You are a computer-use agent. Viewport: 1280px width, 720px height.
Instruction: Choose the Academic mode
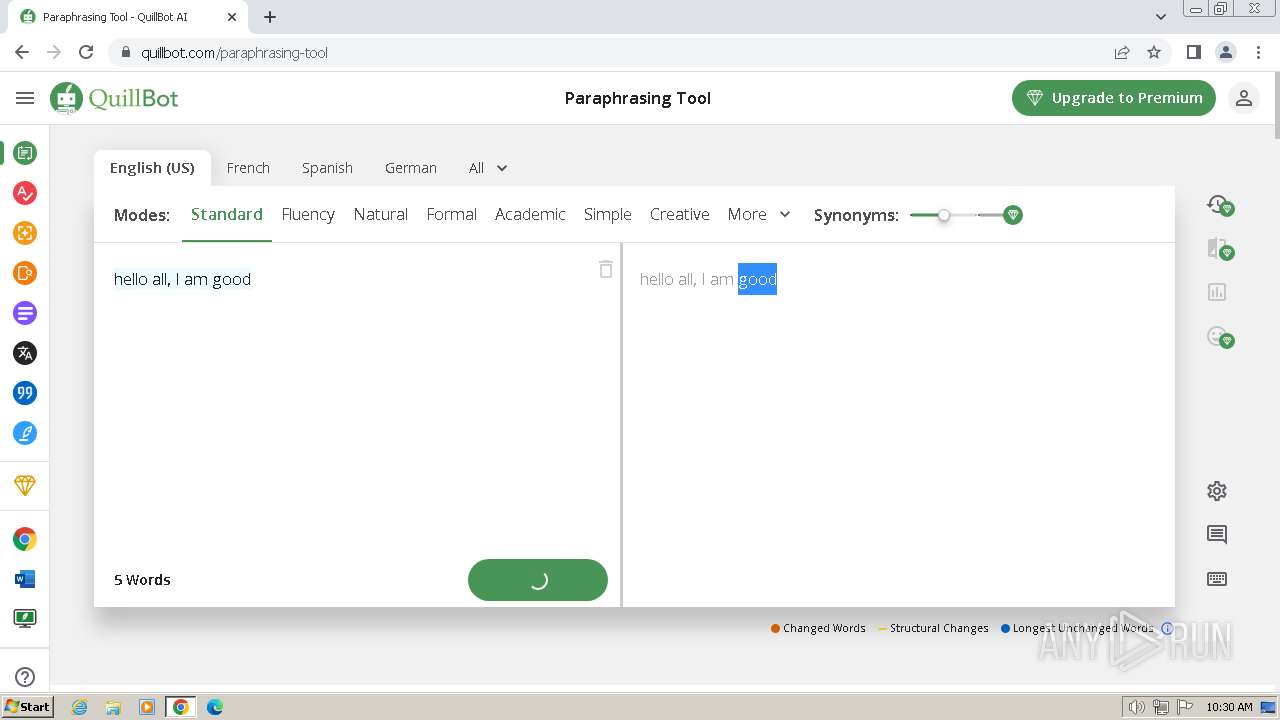tap(530, 214)
